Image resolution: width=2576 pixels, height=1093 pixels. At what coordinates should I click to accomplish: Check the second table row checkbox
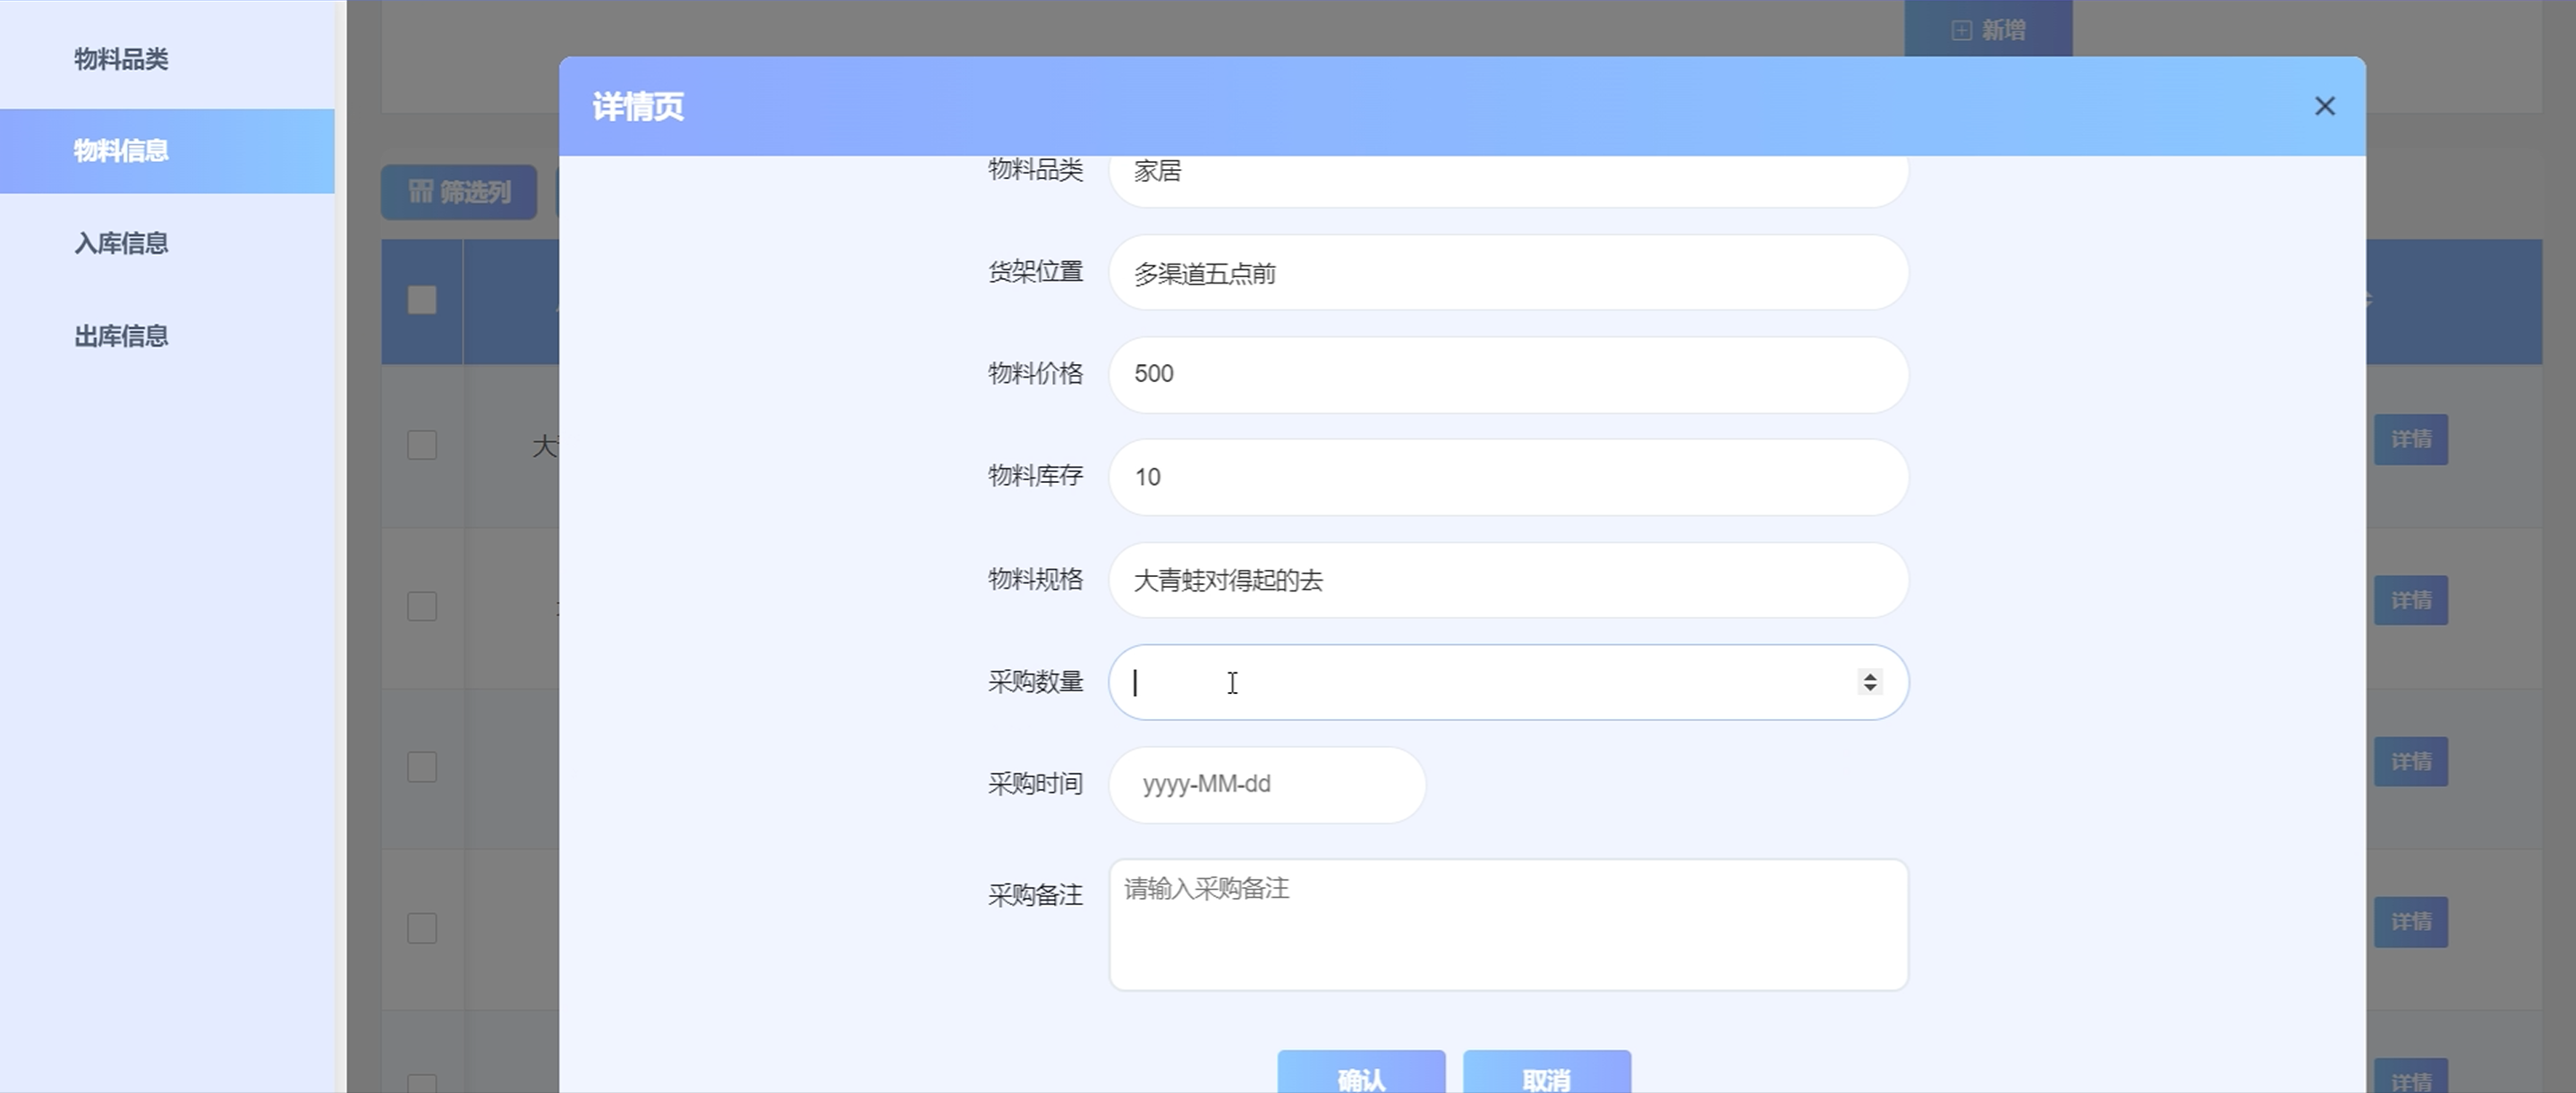click(422, 606)
